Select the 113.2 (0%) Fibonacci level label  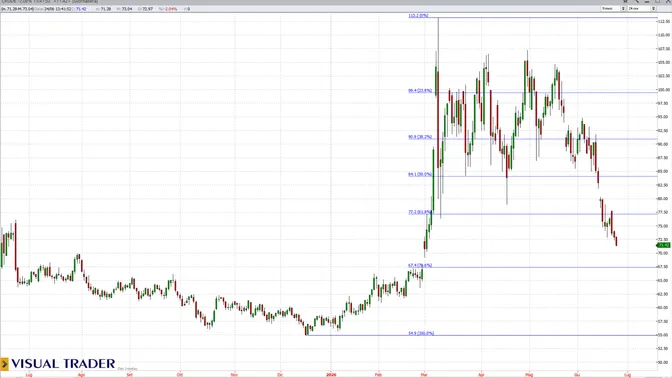(418, 16)
